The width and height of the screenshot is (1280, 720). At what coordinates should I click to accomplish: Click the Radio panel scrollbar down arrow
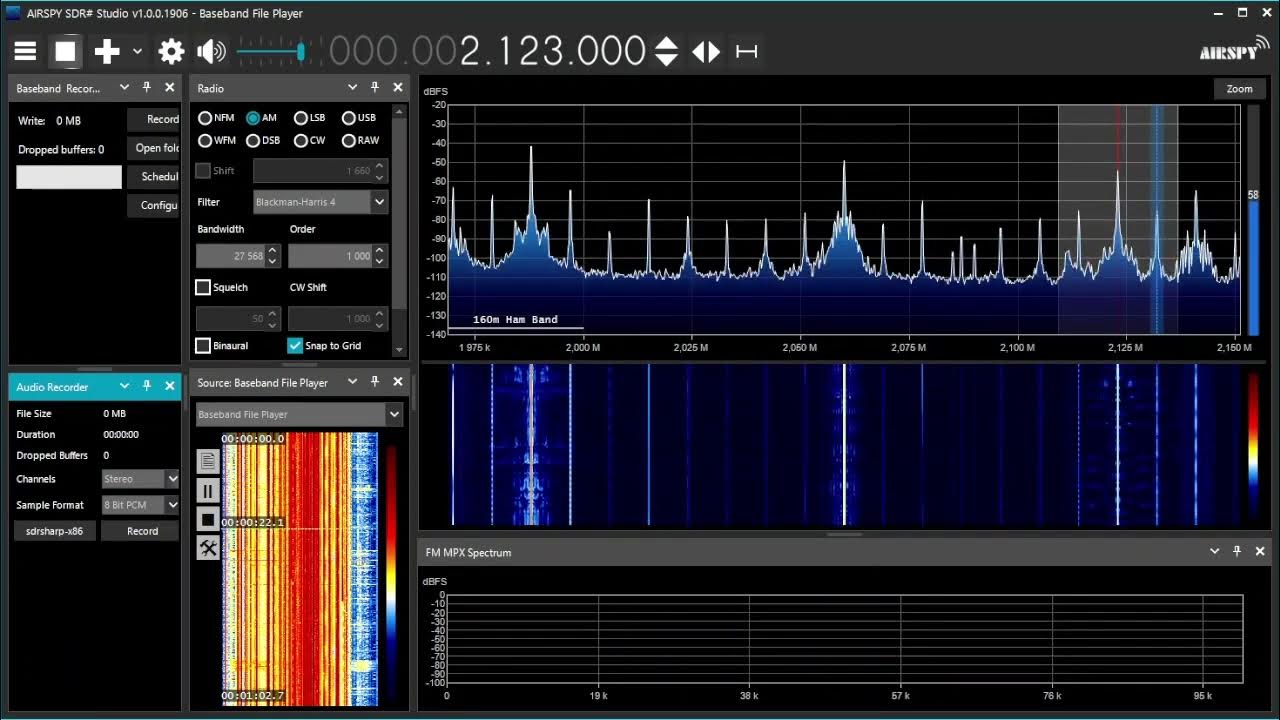coord(400,350)
